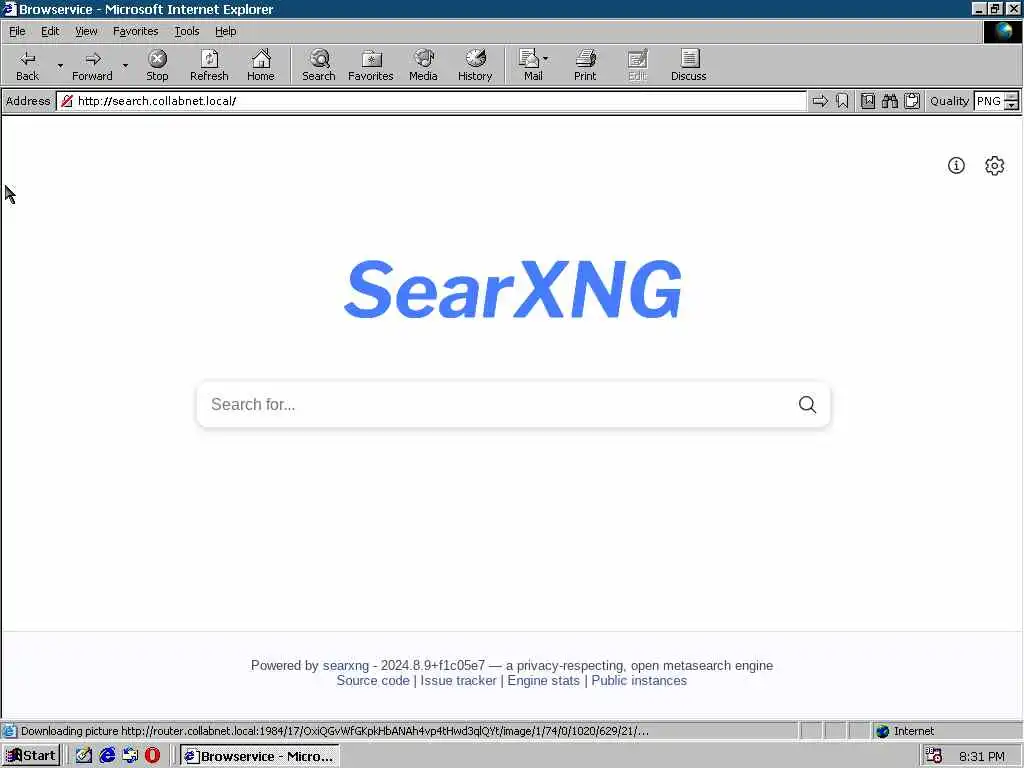Image resolution: width=1024 pixels, height=768 pixels.
Task: Launch Opera from quick launch
Action: (153, 756)
